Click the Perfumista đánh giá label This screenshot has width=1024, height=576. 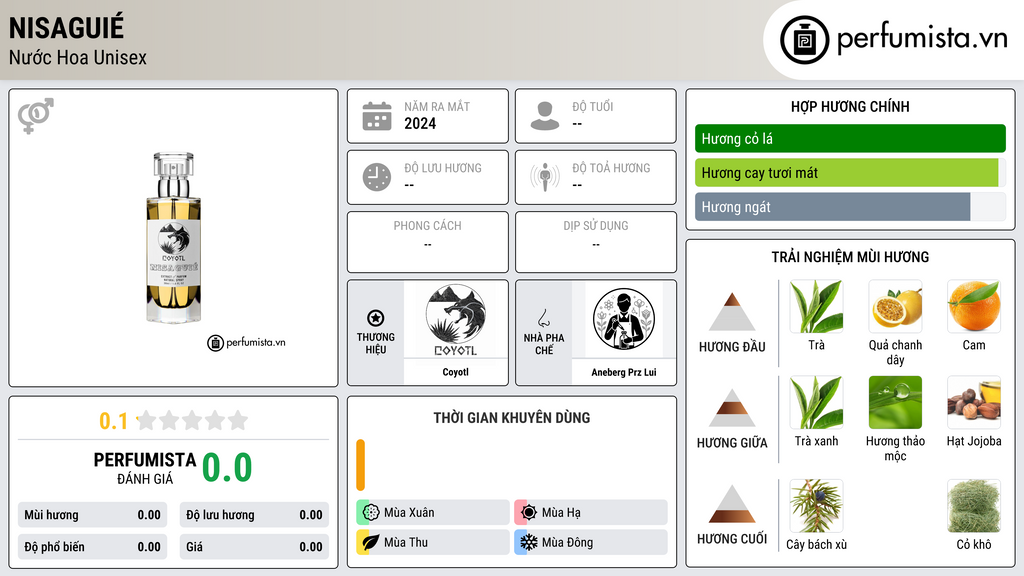point(145,468)
